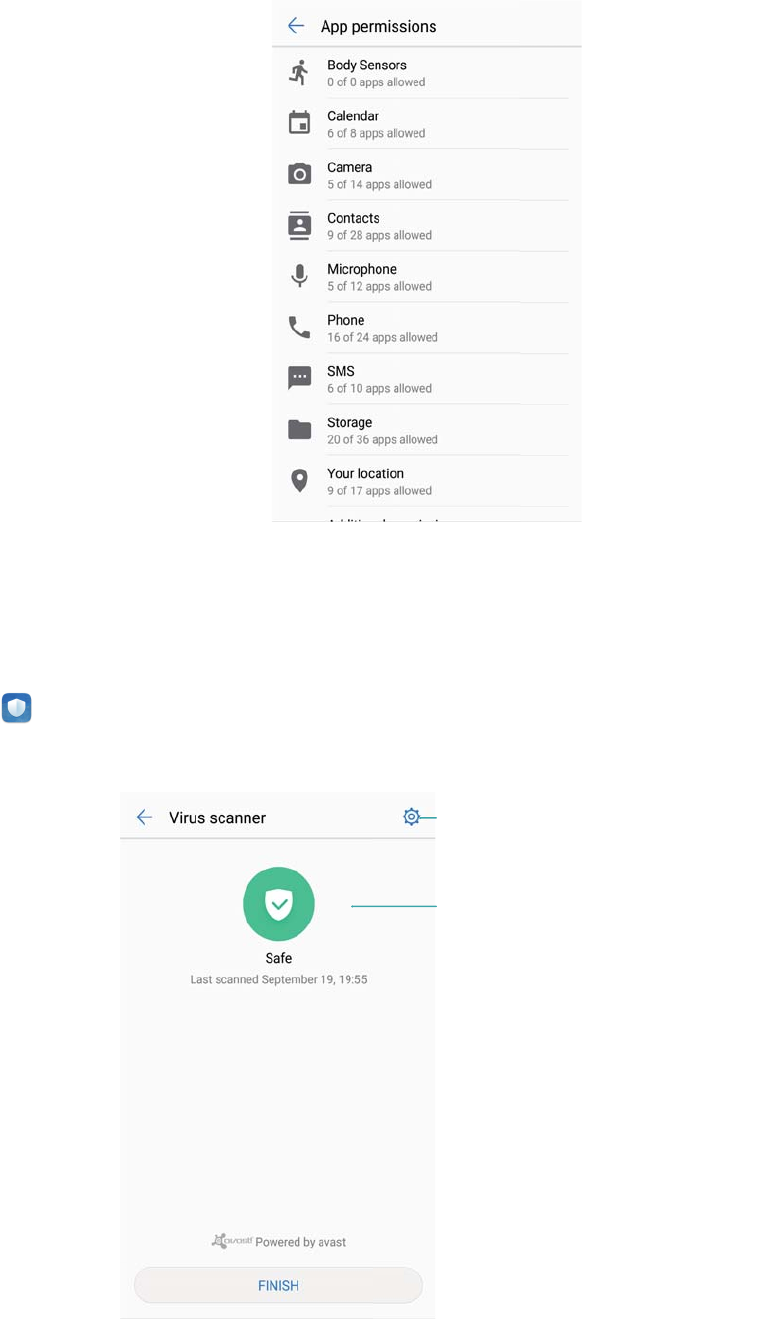Tap the Camera icon
Viewport: 772px width, 1319px height.
pos(299,174)
